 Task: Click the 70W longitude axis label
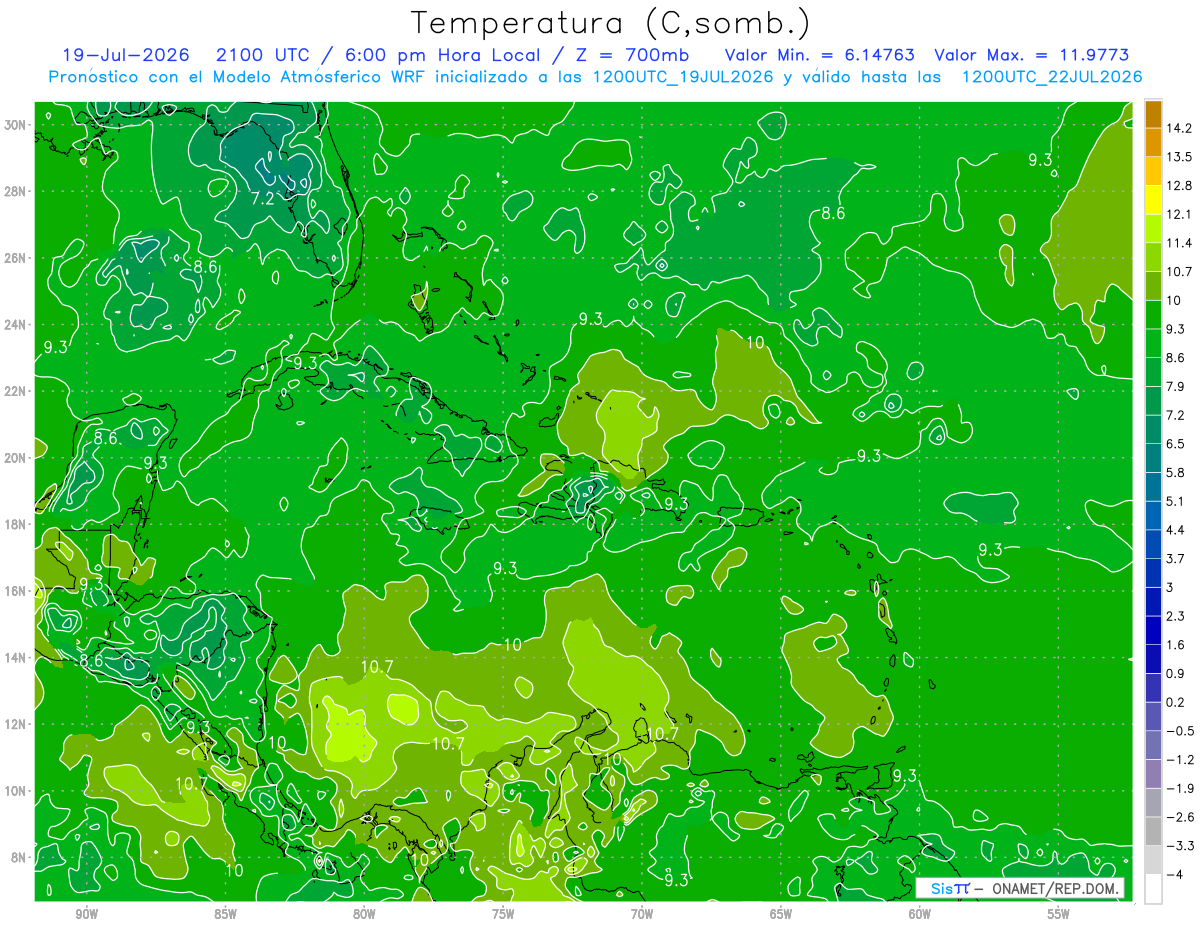(x=642, y=914)
